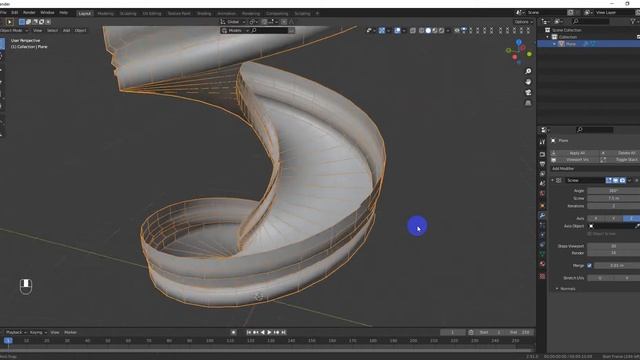The height and width of the screenshot is (360, 640).
Task: Click the Iterations value field
Action: click(613, 206)
